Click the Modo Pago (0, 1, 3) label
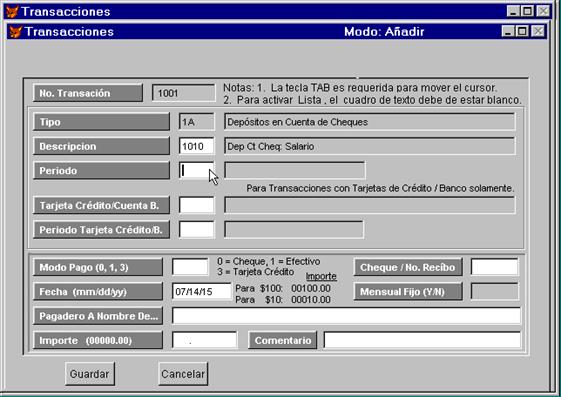Viewport: 561px width, 397px height. click(98, 267)
